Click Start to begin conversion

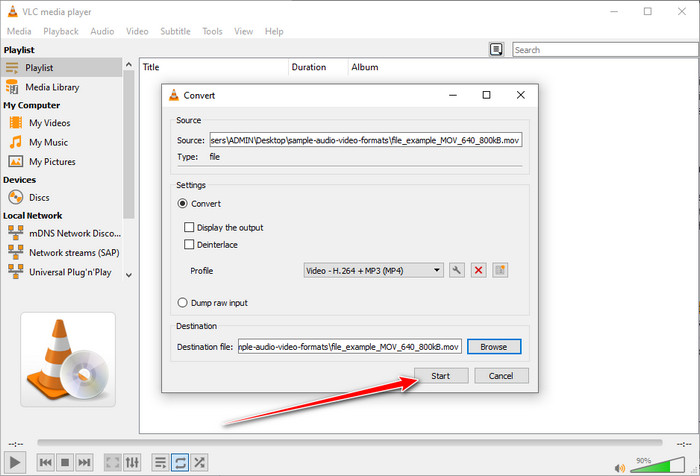[x=441, y=376]
